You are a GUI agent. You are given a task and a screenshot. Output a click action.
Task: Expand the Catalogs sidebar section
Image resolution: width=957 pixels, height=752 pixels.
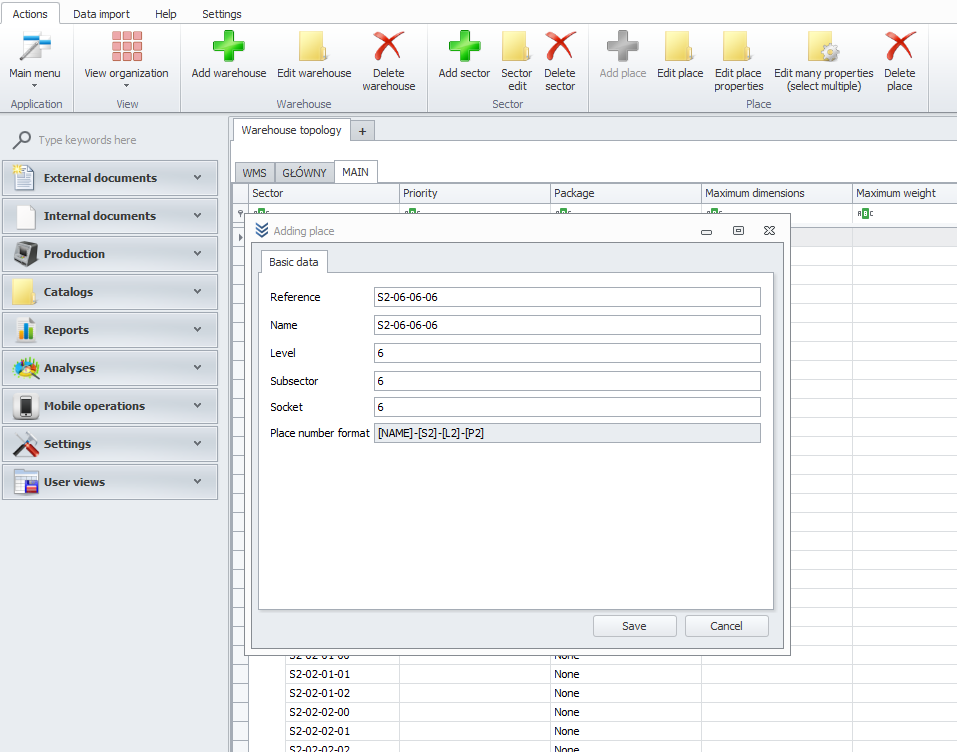(x=110, y=292)
